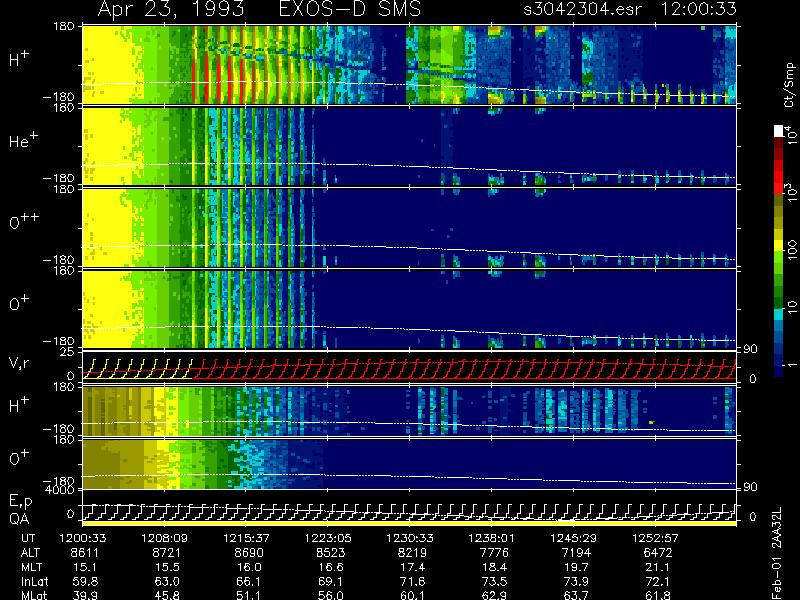Pick the red segment of the colorbar
800x600 pixels.
[x=779, y=175]
